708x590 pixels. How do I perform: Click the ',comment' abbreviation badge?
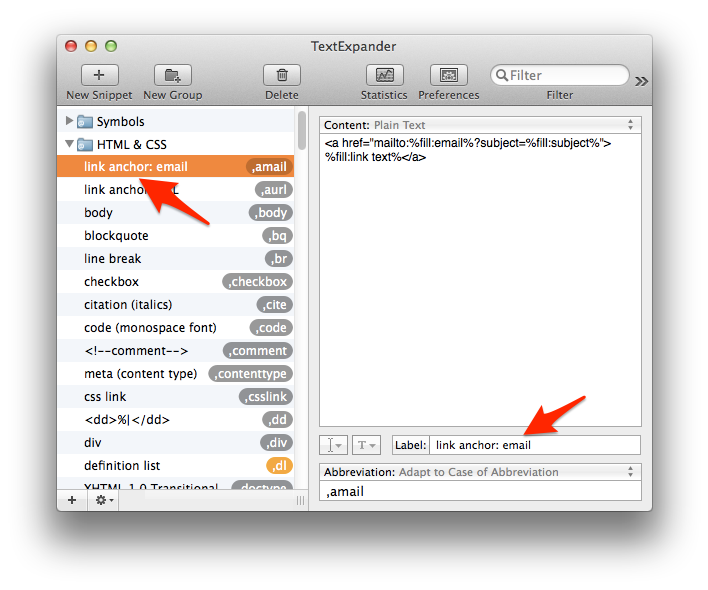point(258,351)
